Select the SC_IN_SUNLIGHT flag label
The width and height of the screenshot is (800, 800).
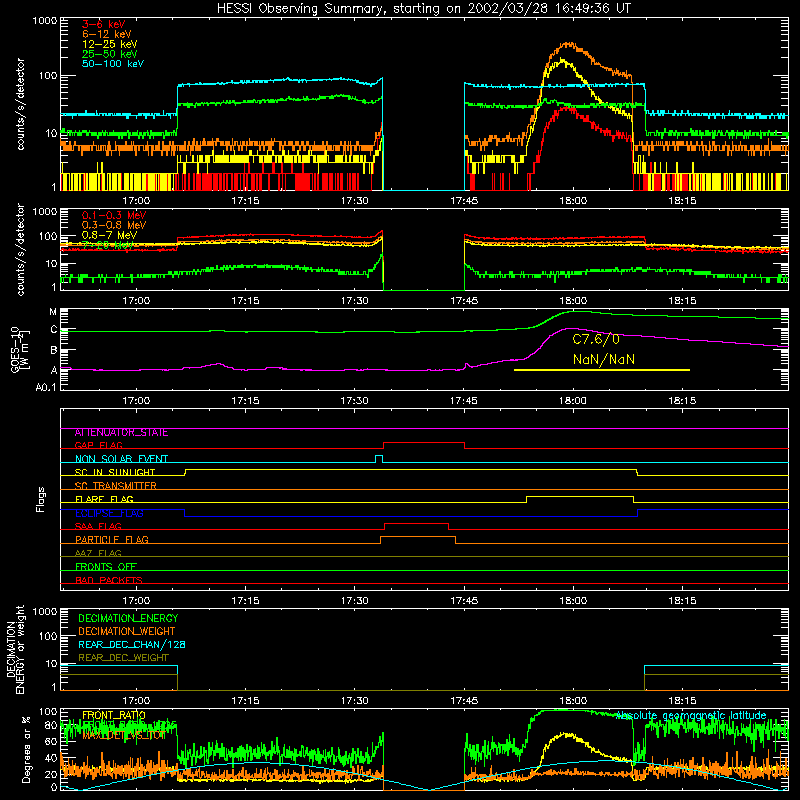click(115, 472)
